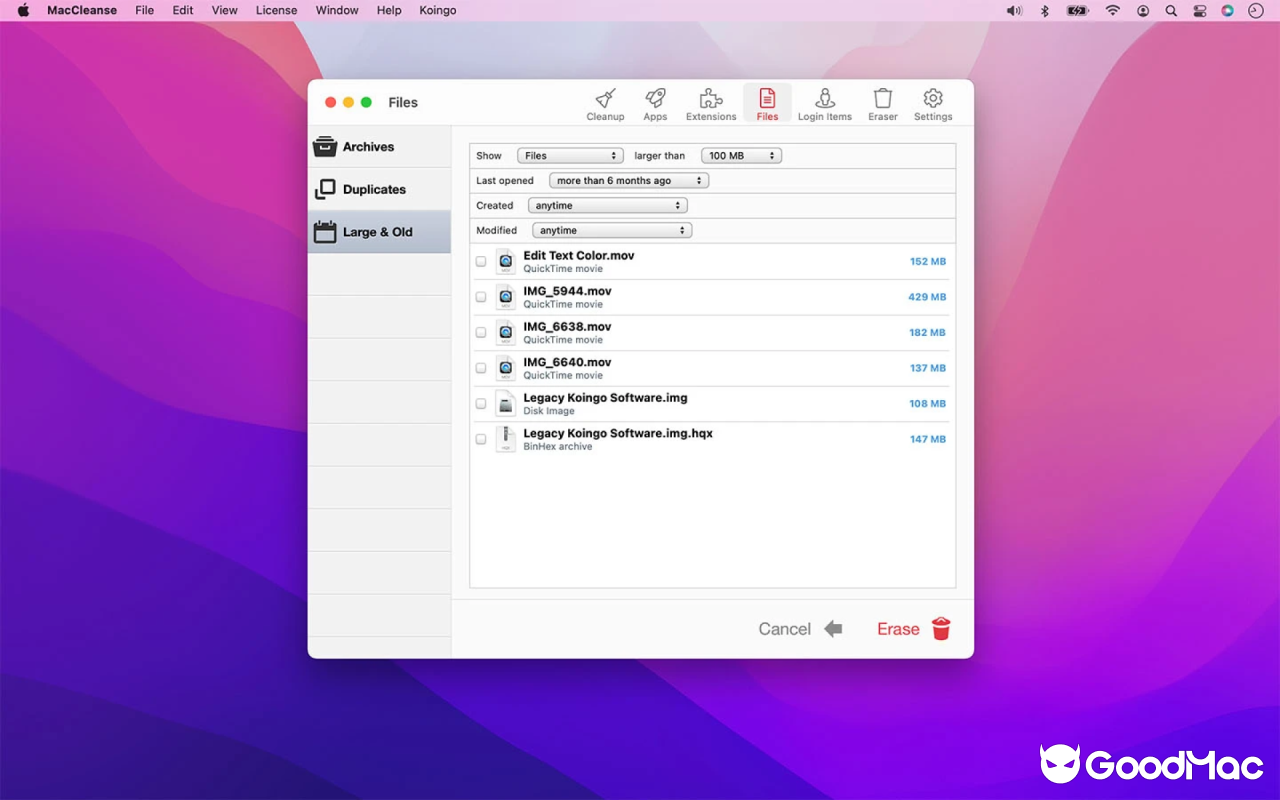Open the Window menu
The image size is (1280, 800).
336,10
